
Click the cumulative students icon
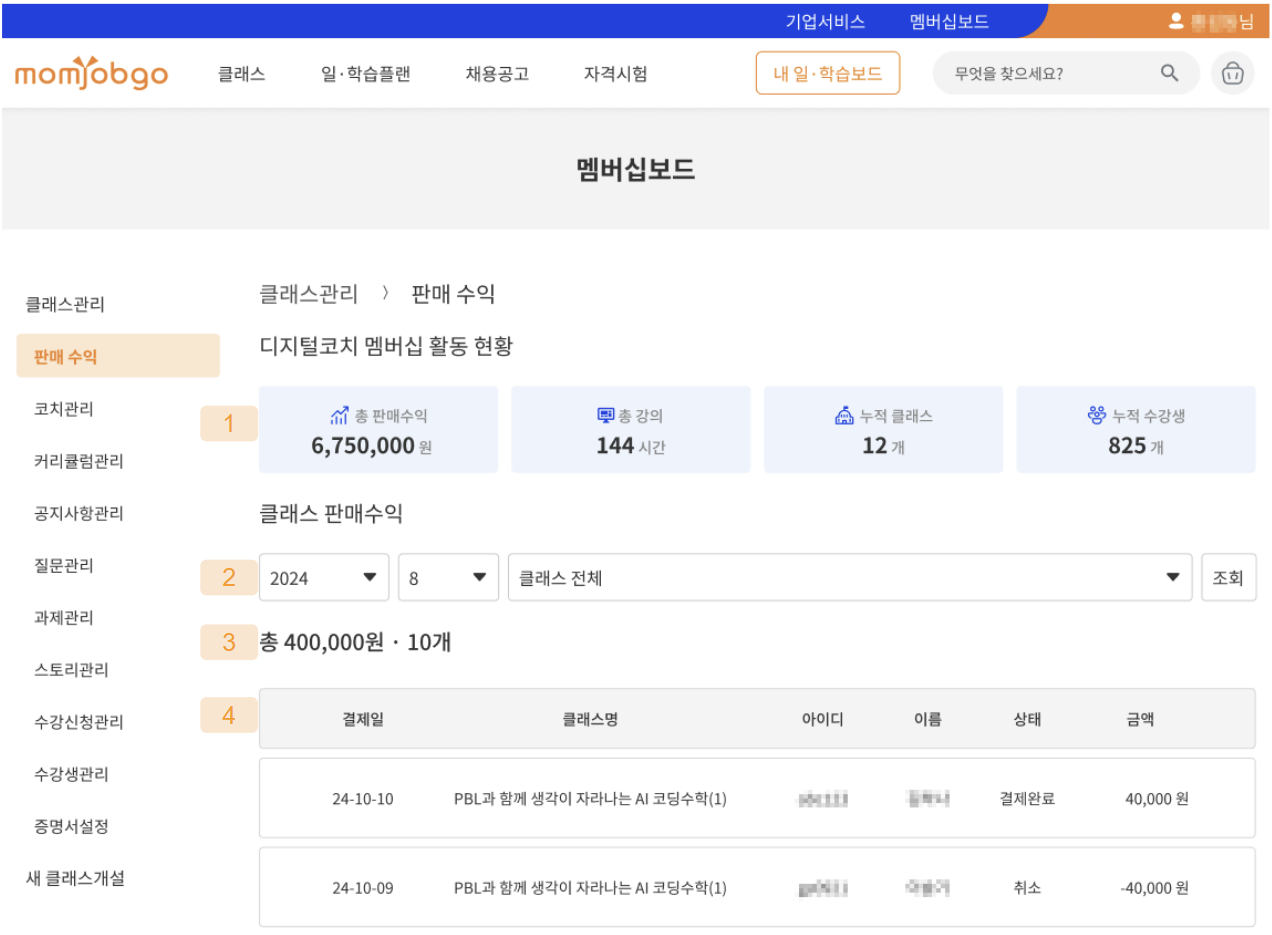coord(1097,416)
